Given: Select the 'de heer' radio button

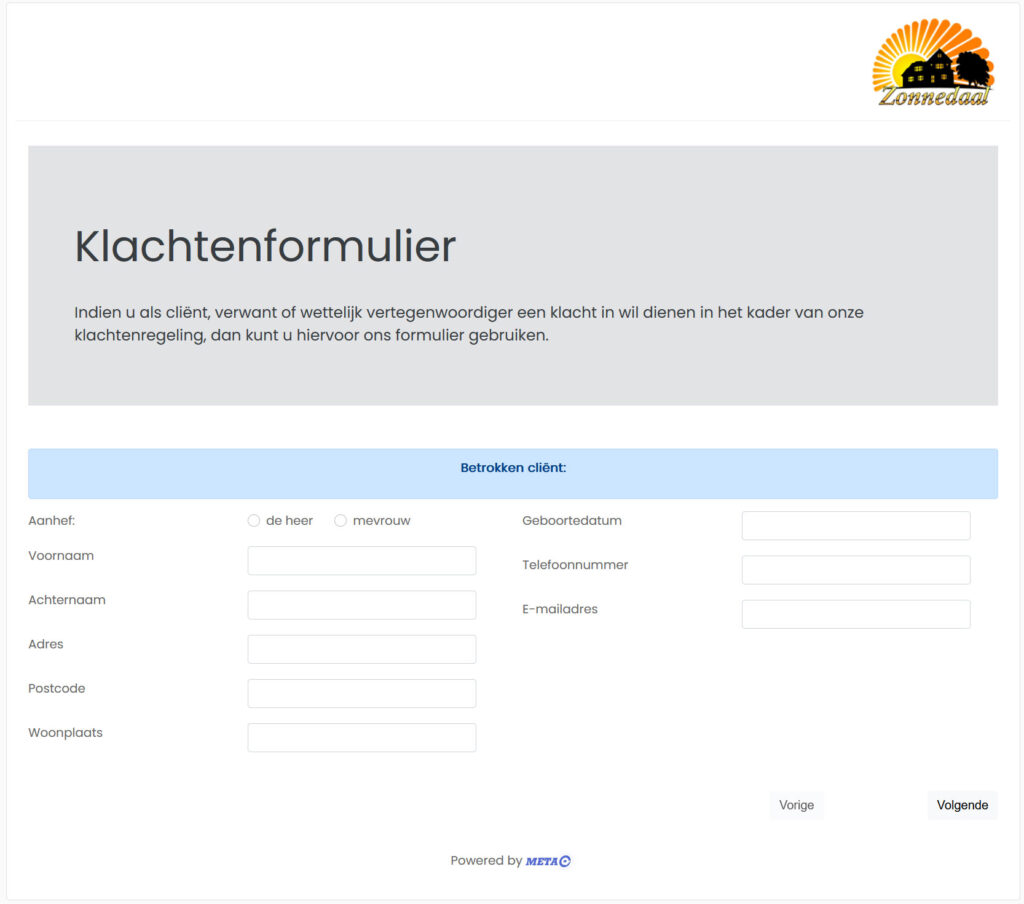Looking at the screenshot, I should tap(254, 521).
